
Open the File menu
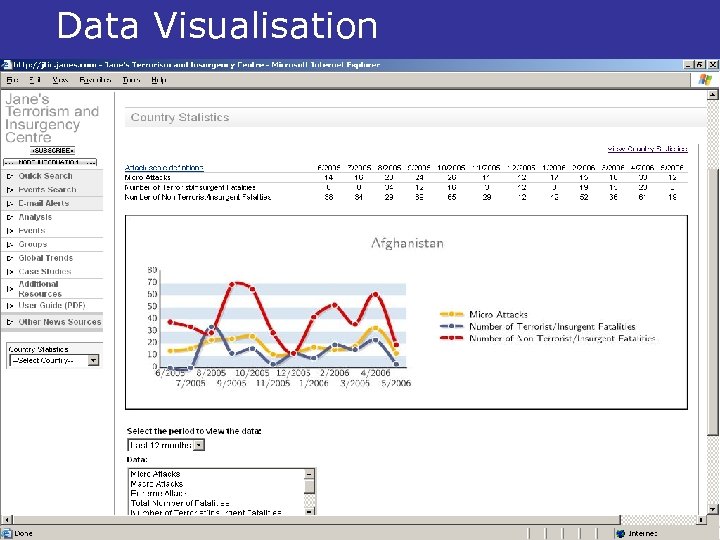[12, 80]
